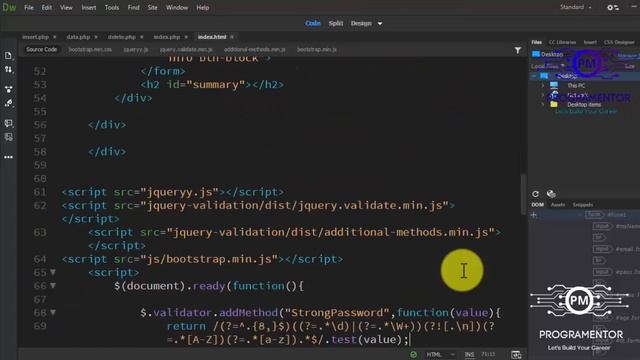640x360 pixels.
Task: Open the Tools menu
Action: pos(112,7)
